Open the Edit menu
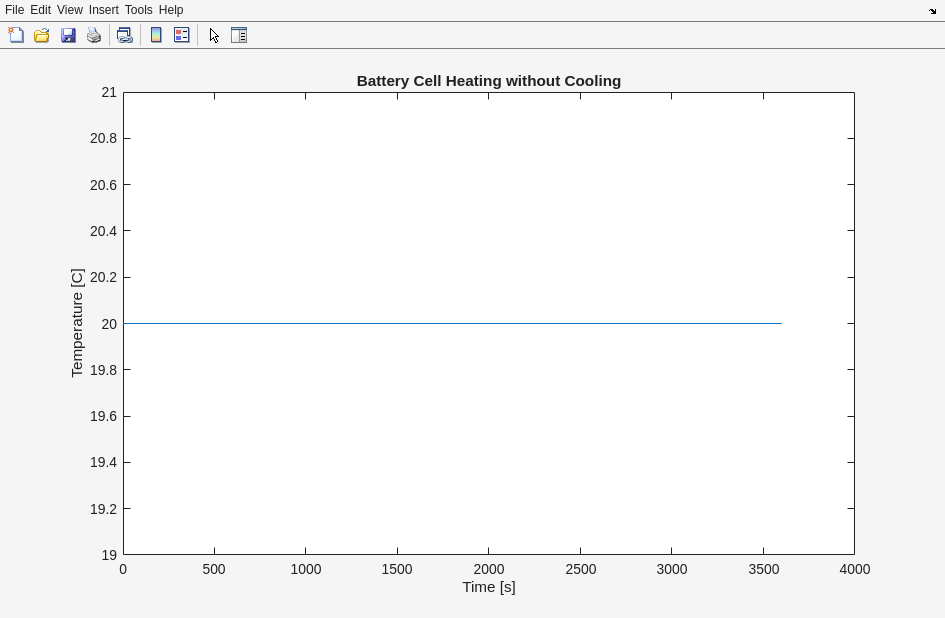This screenshot has height=618, width=945. (x=40, y=10)
